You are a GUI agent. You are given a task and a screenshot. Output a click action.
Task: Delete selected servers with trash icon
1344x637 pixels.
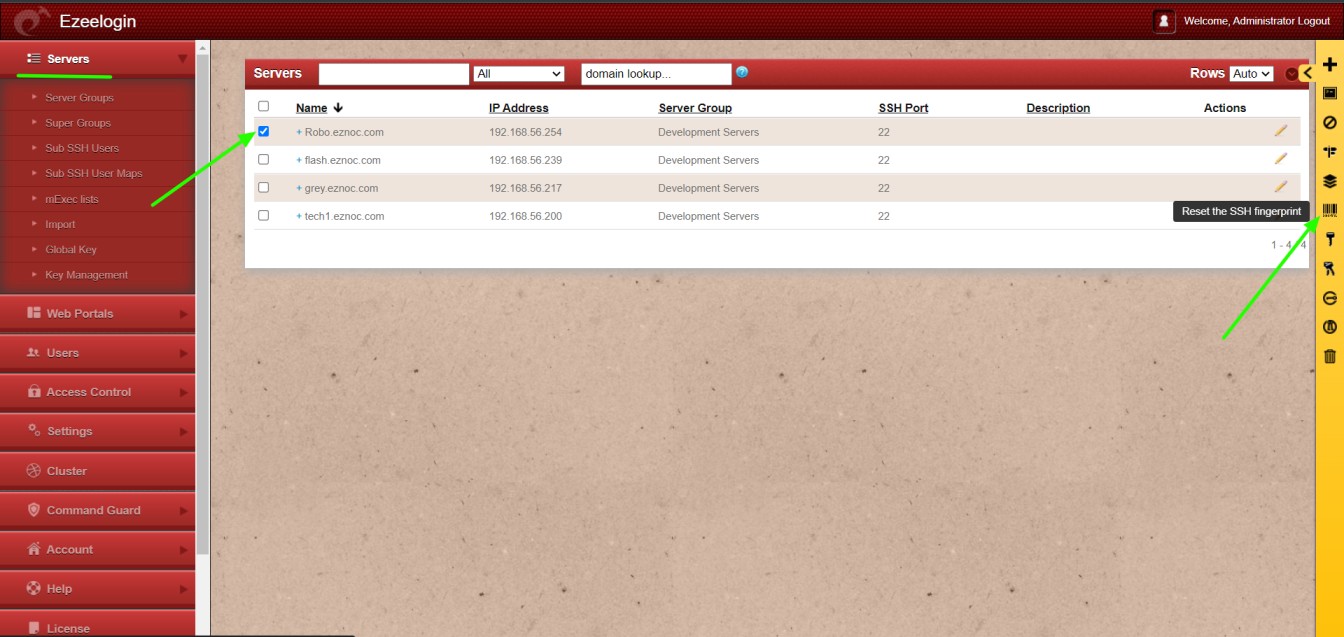coord(1329,356)
